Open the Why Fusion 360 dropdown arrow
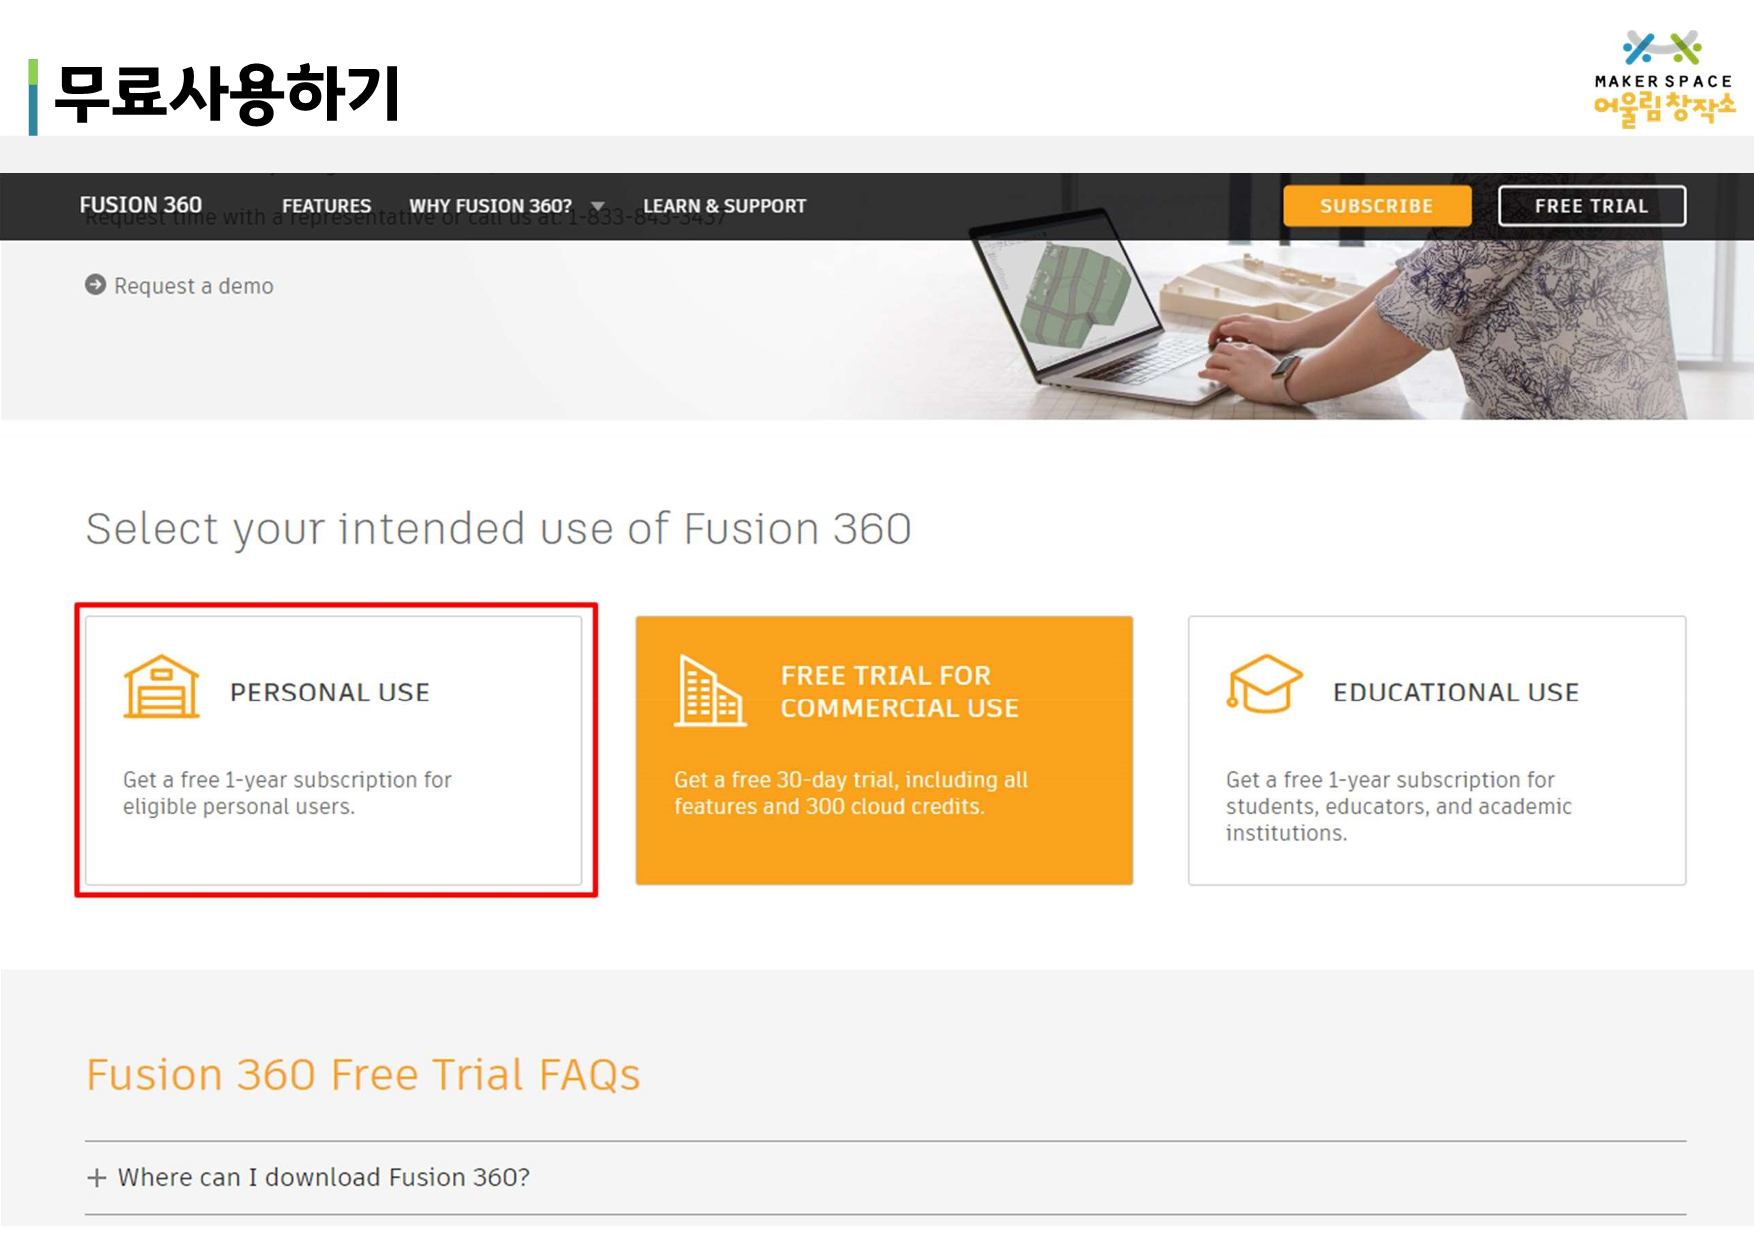 click(598, 206)
